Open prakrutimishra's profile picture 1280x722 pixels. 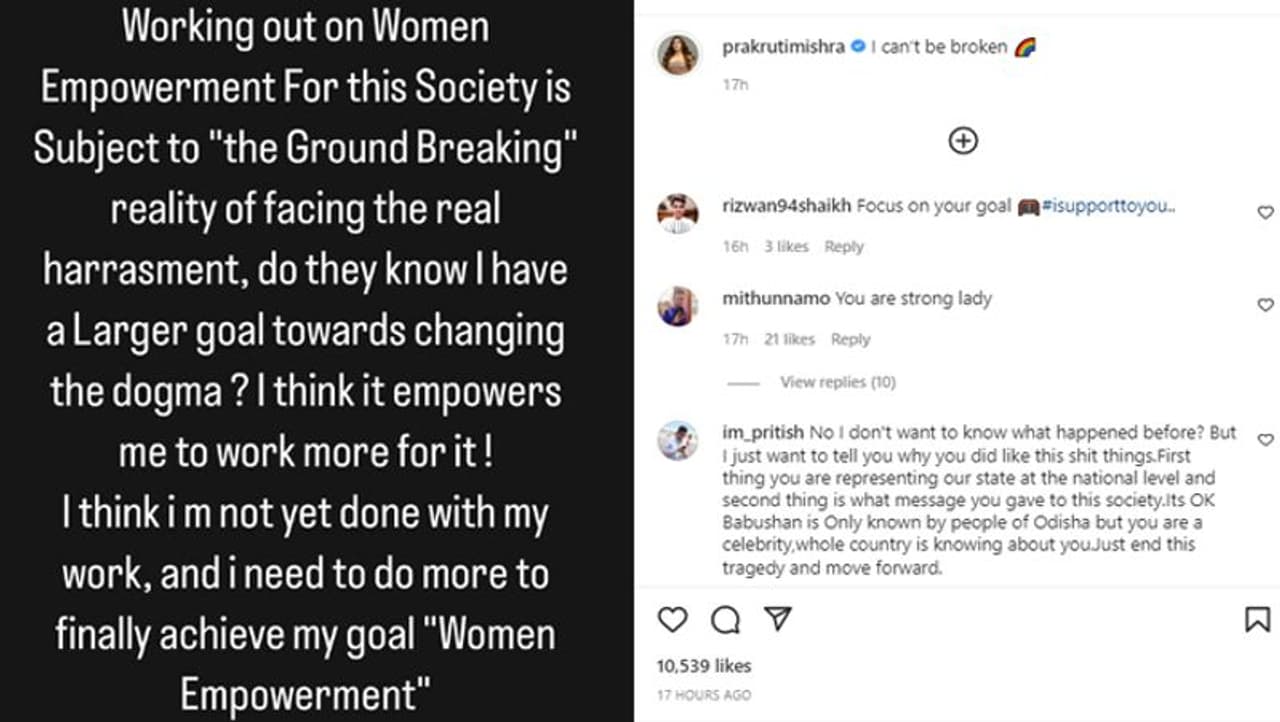point(677,53)
